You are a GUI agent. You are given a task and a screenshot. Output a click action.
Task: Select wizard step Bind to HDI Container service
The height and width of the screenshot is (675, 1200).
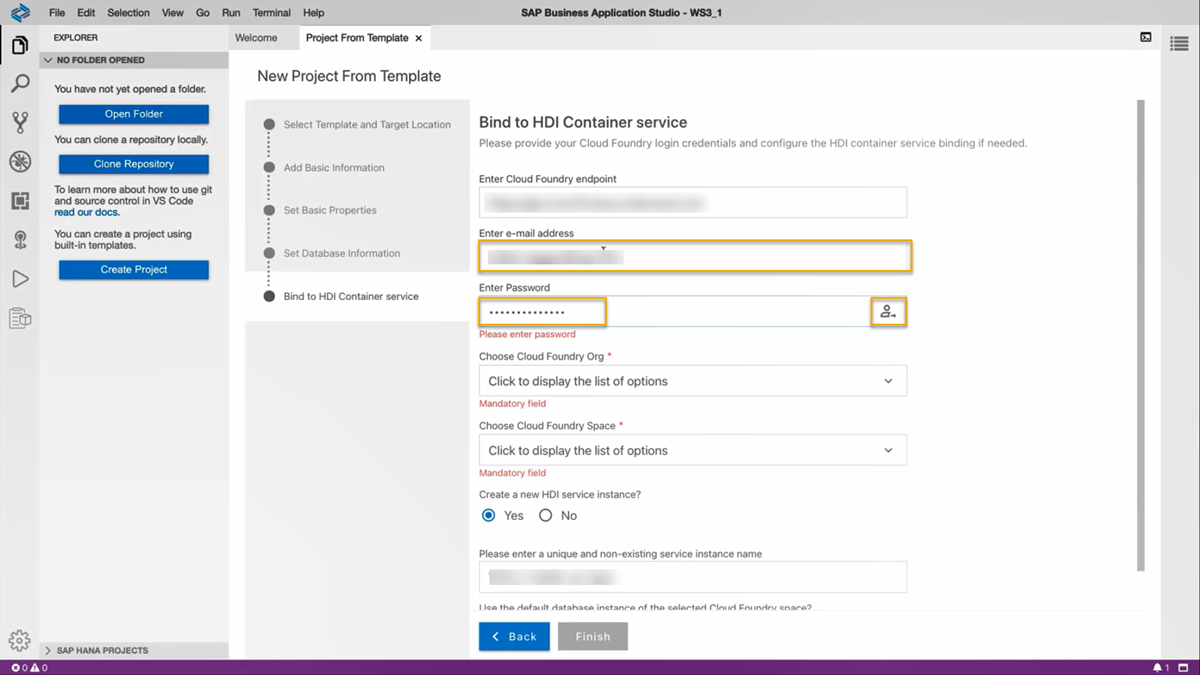(351, 297)
